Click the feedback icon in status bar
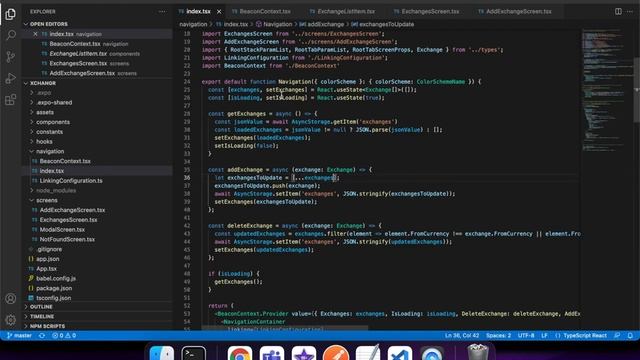Screen dimensions: 640x360 point(617,336)
